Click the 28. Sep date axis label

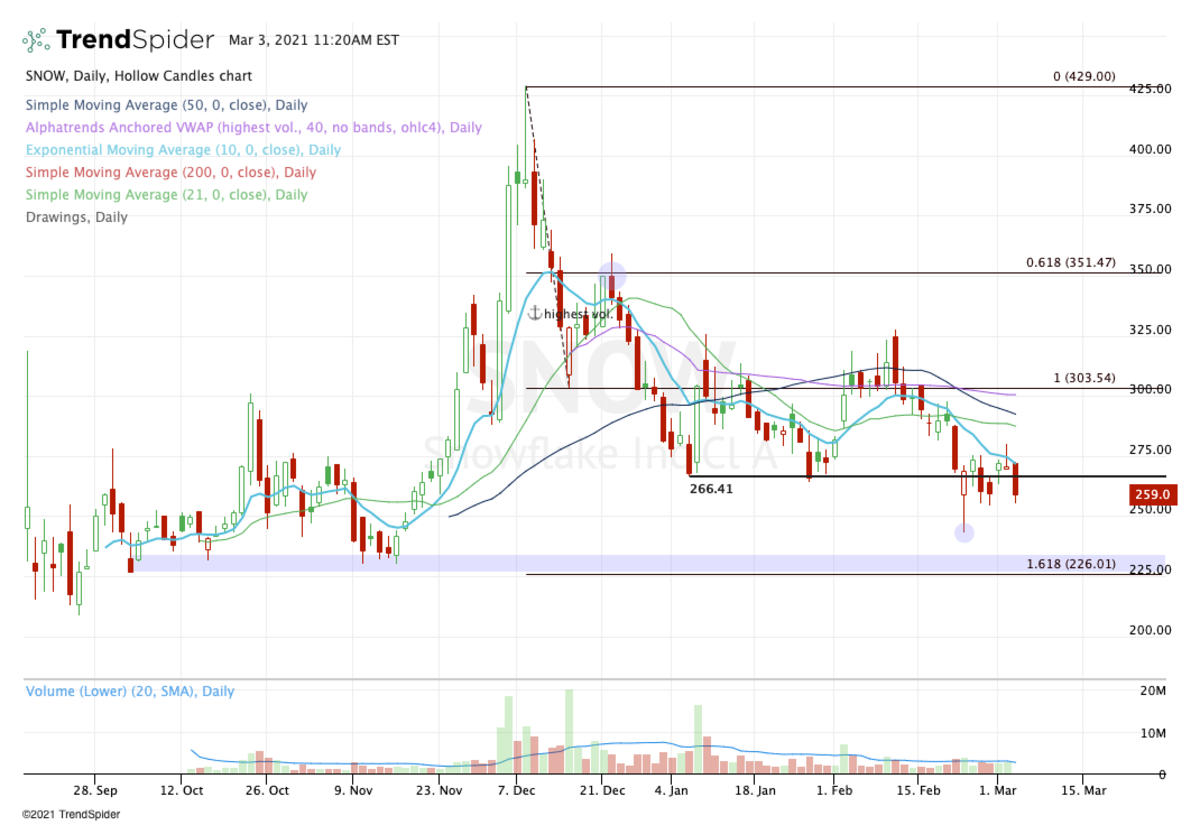pos(94,789)
